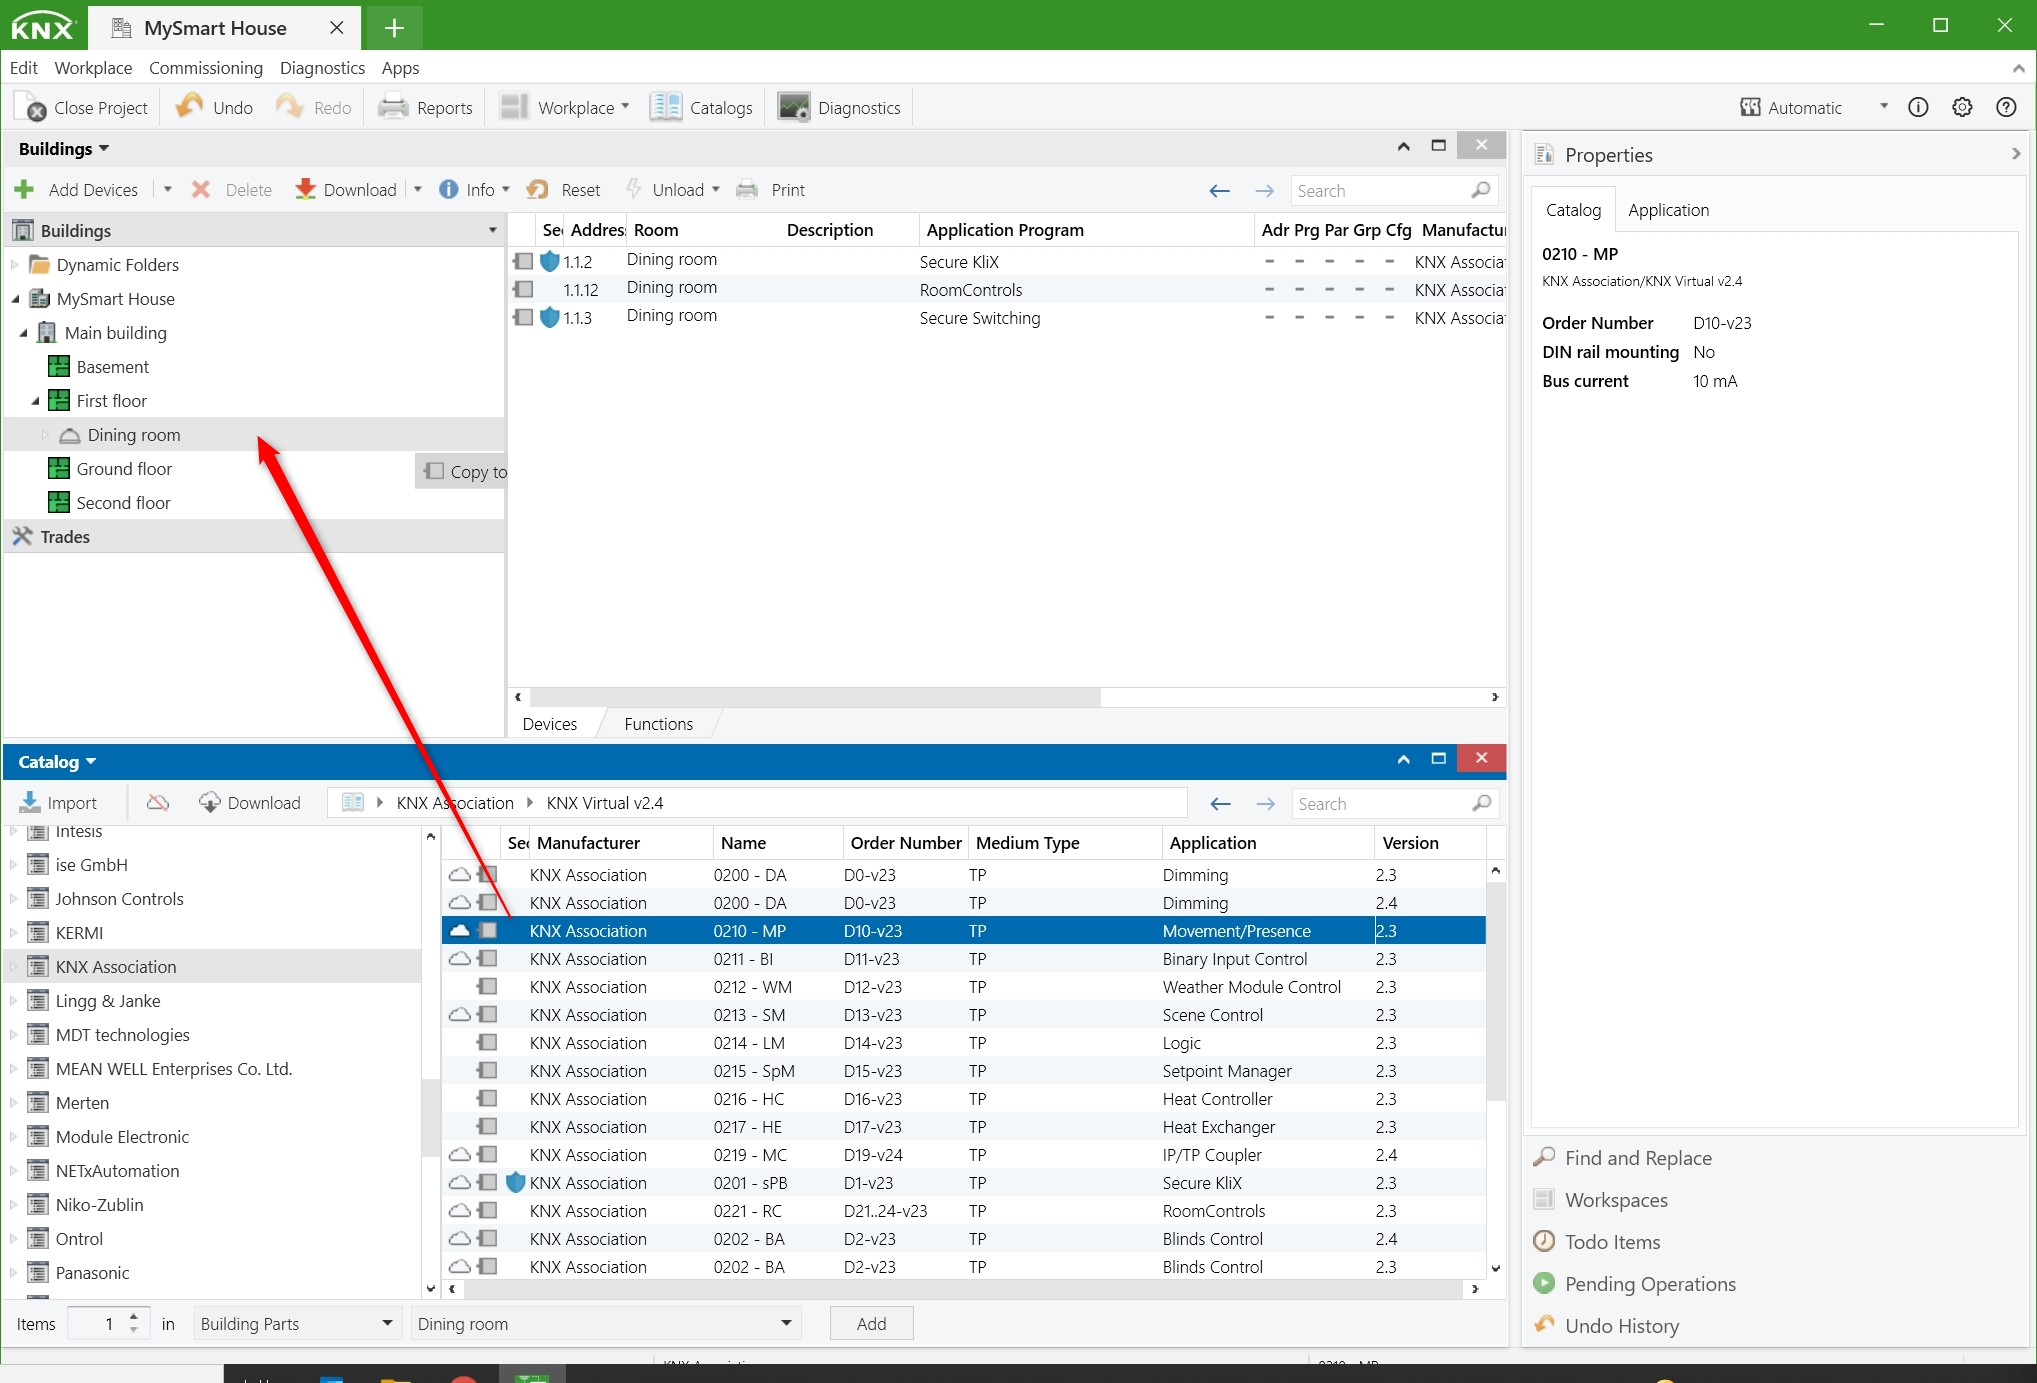The width and height of the screenshot is (2037, 1383).
Task: Undo the last action
Action: click(213, 107)
